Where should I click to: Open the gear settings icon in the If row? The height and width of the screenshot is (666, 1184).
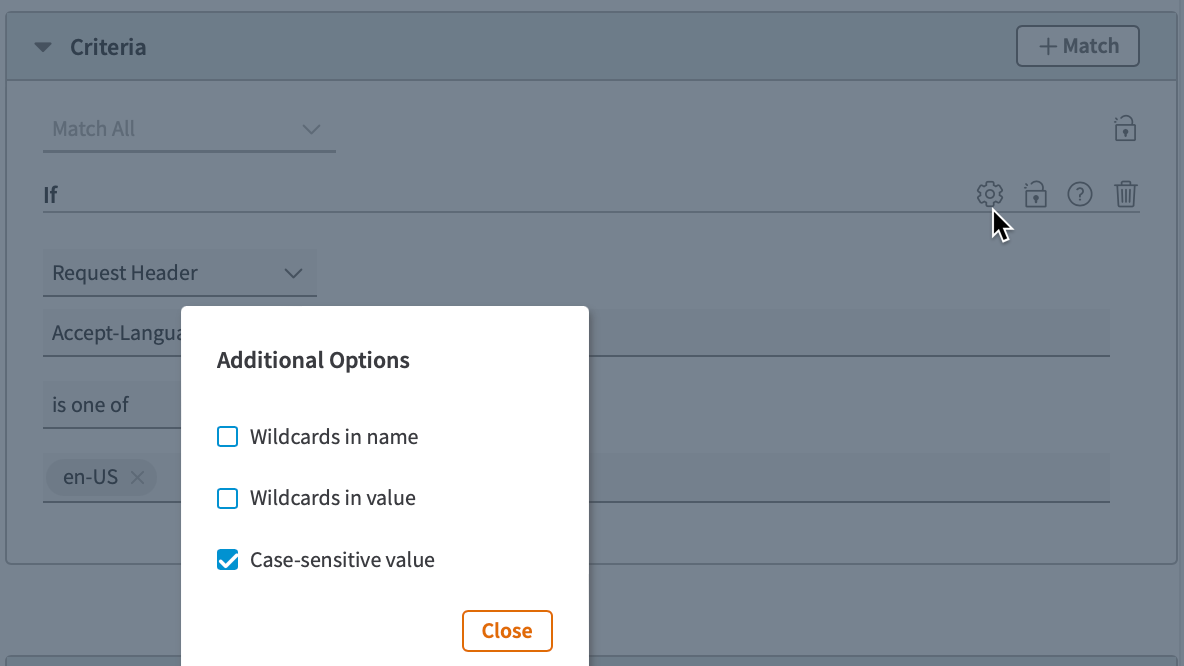click(989, 193)
